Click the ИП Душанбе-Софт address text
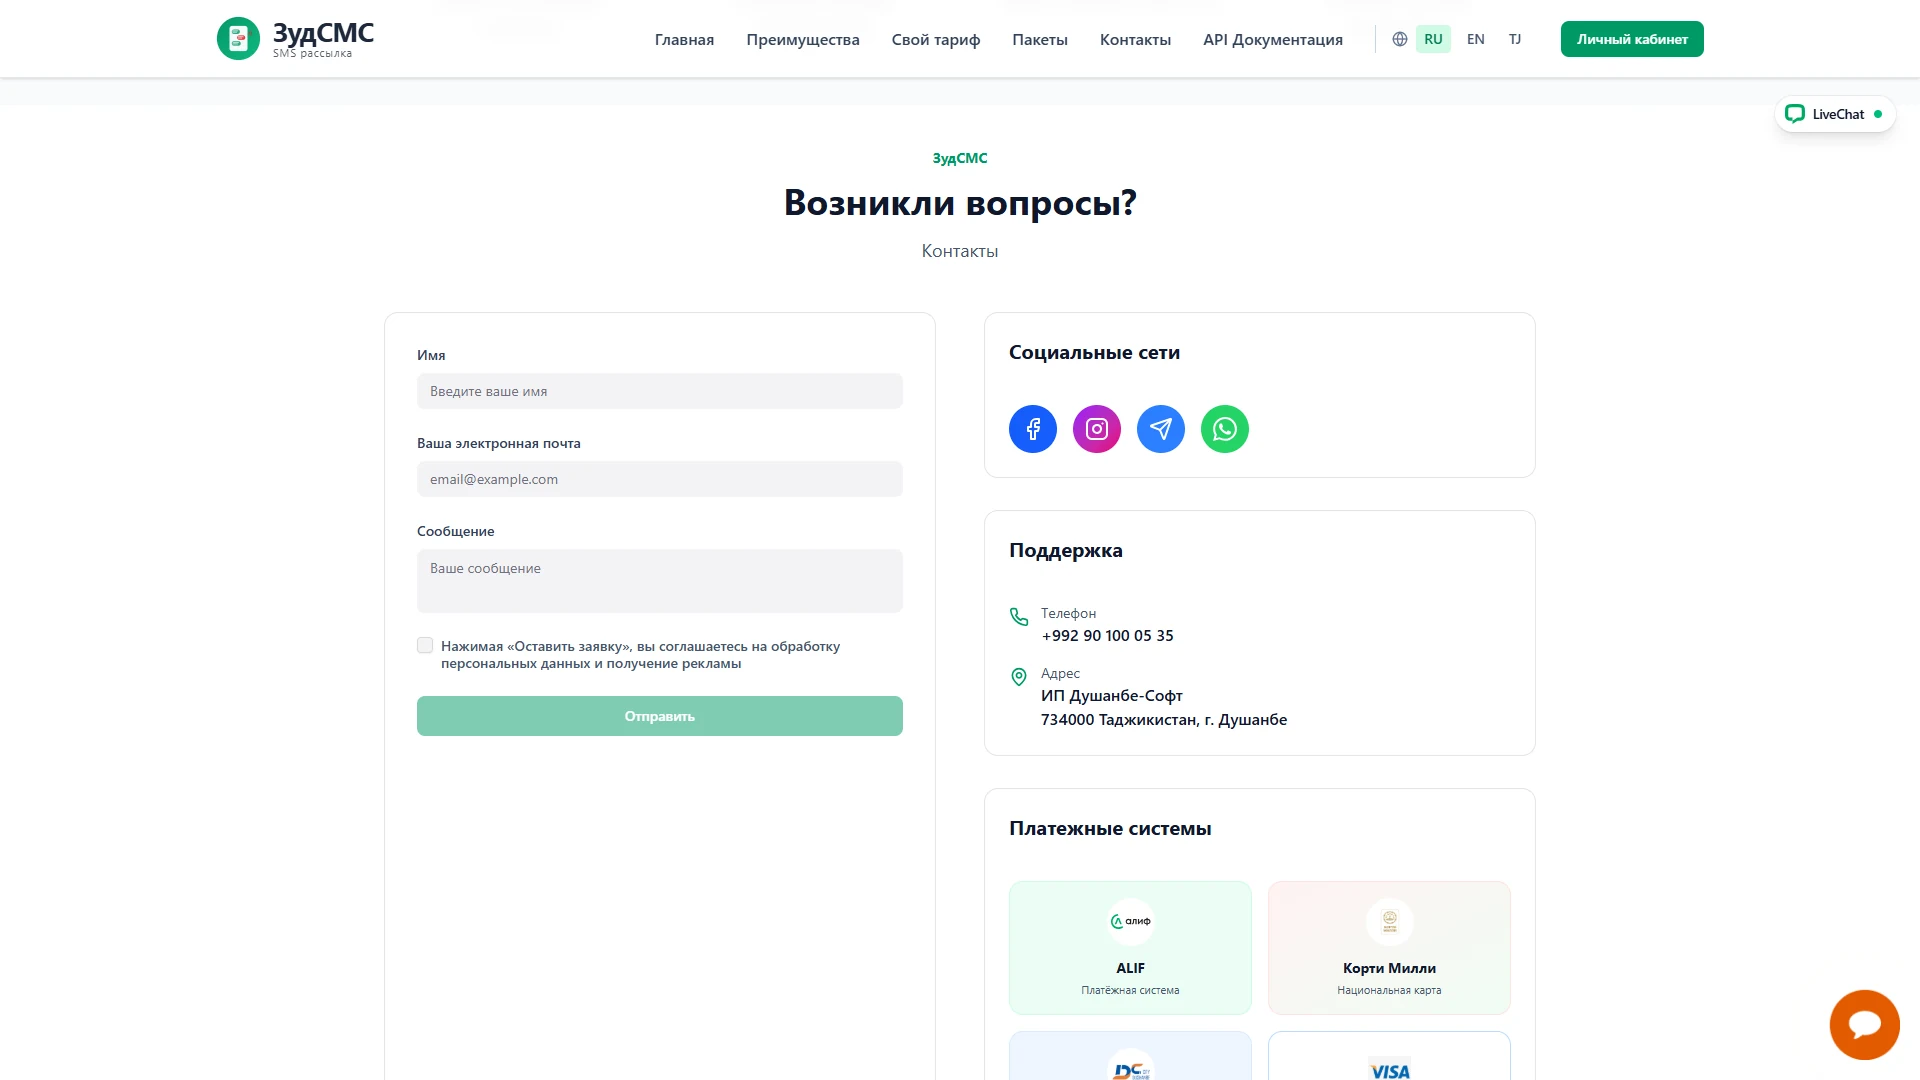This screenshot has height=1080, width=1920. (x=1112, y=696)
